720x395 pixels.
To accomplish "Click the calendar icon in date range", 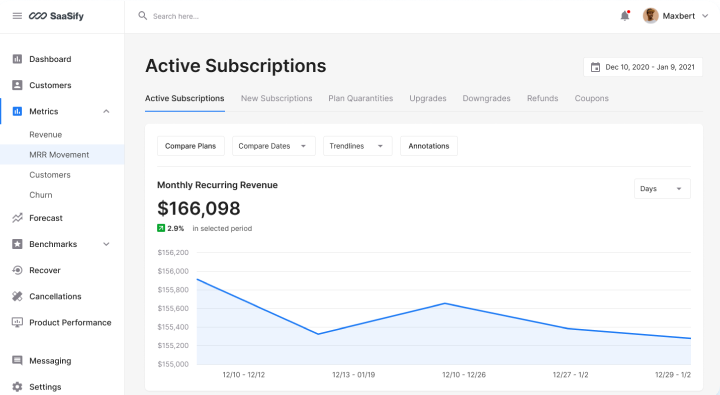I will [595, 67].
